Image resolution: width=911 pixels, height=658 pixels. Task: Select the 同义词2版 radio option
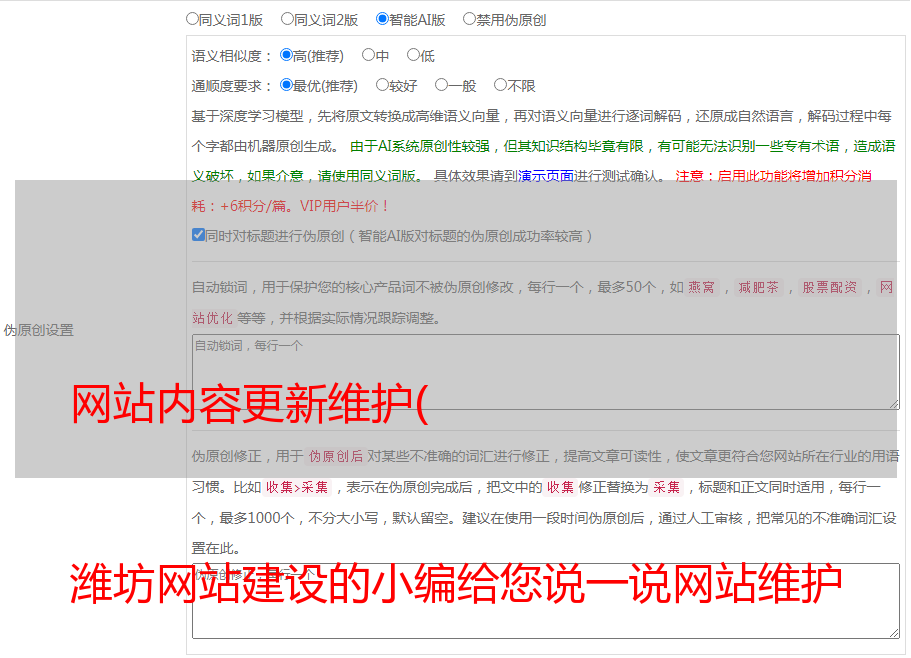tap(287, 19)
